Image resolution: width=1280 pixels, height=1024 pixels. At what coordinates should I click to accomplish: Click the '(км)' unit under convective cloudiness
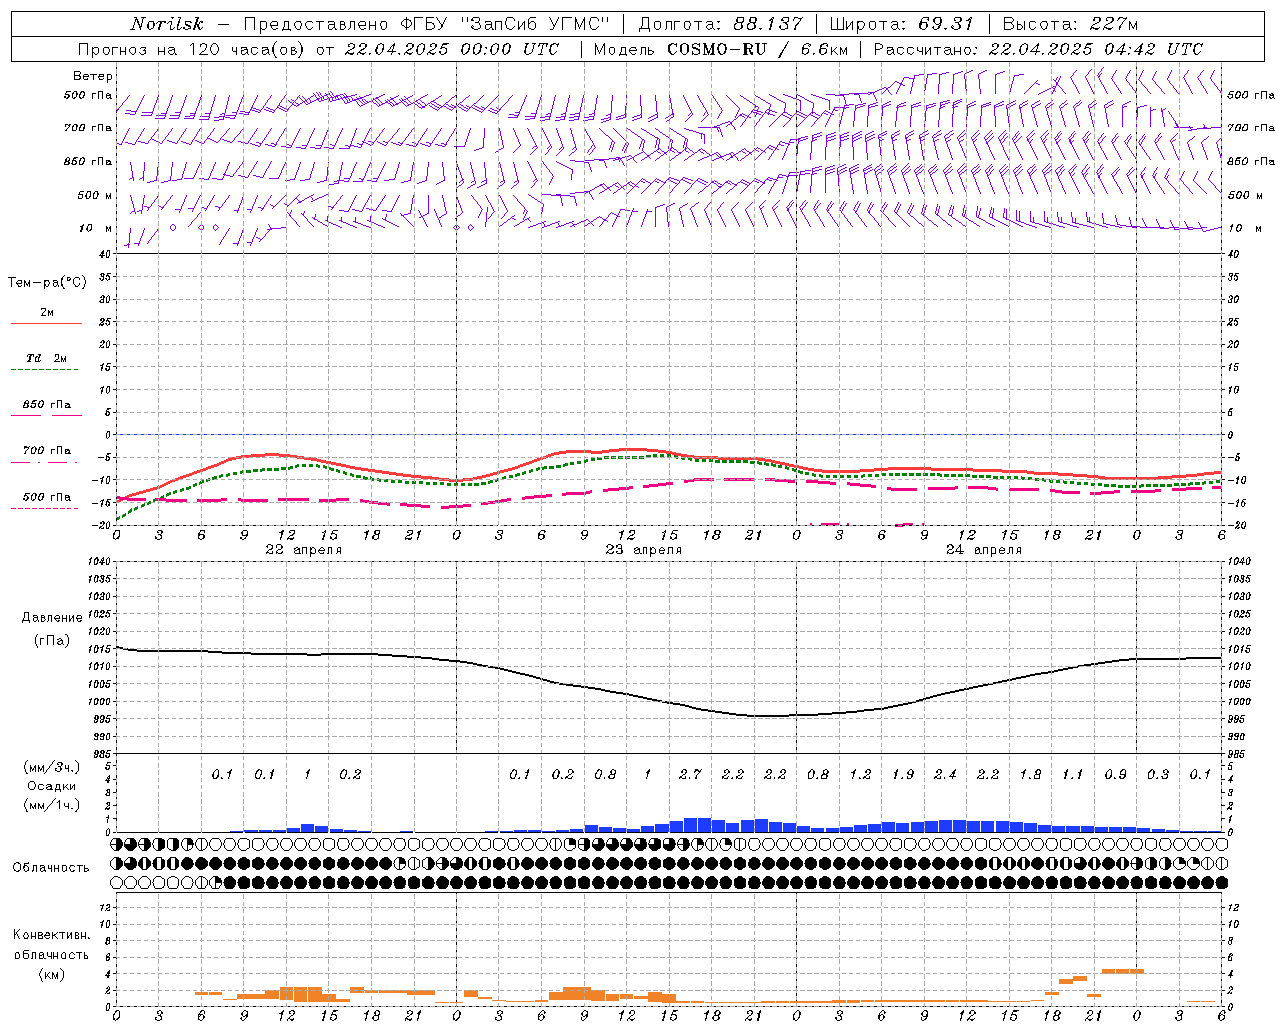click(x=52, y=974)
